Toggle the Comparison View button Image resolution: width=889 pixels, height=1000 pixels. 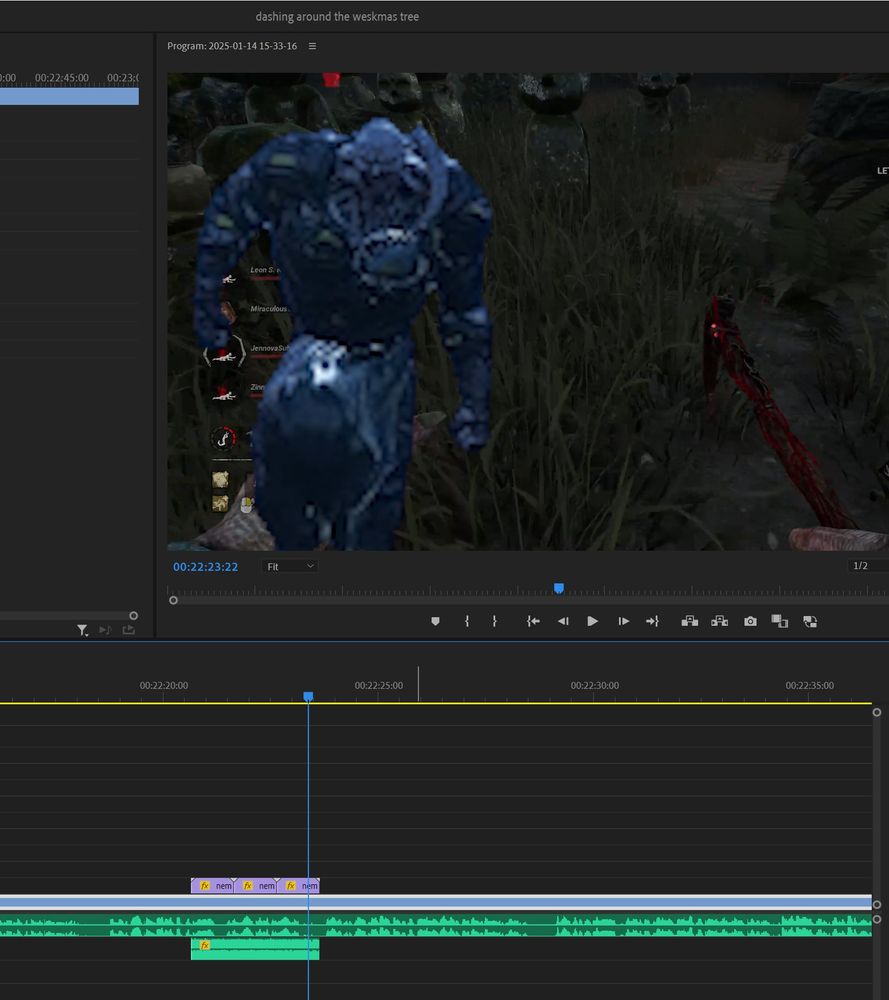780,621
